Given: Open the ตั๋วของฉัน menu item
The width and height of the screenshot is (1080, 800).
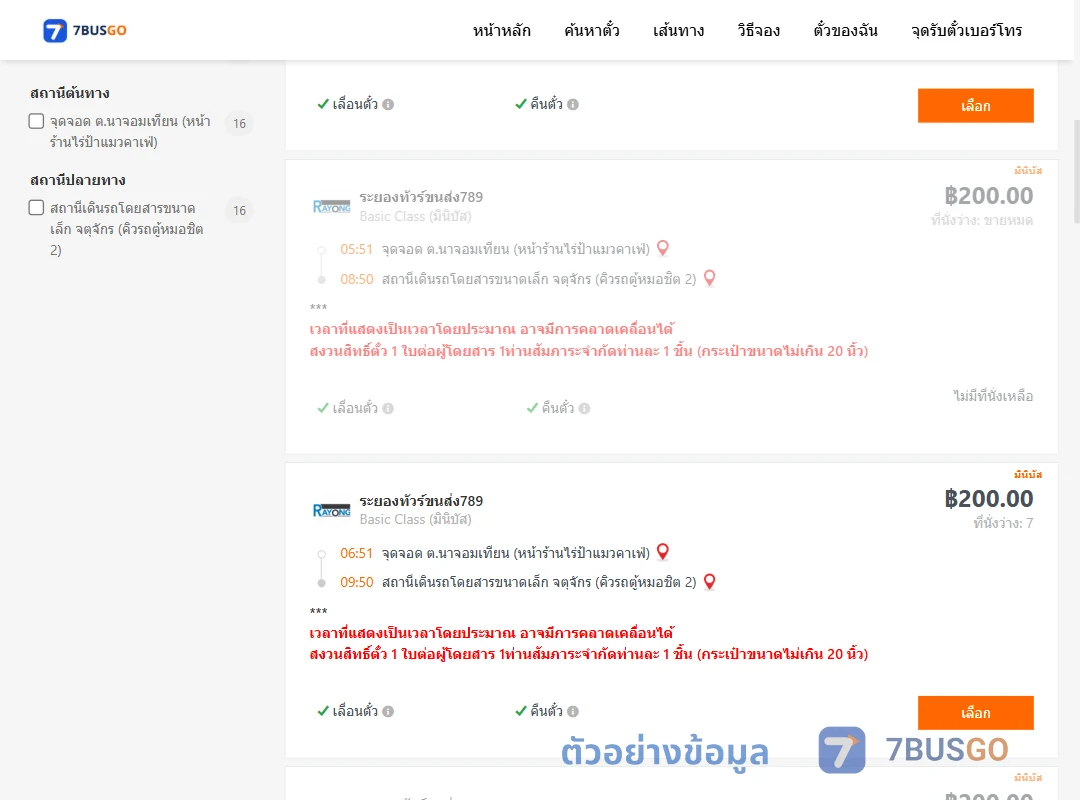Looking at the screenshot, I should 845,30.
